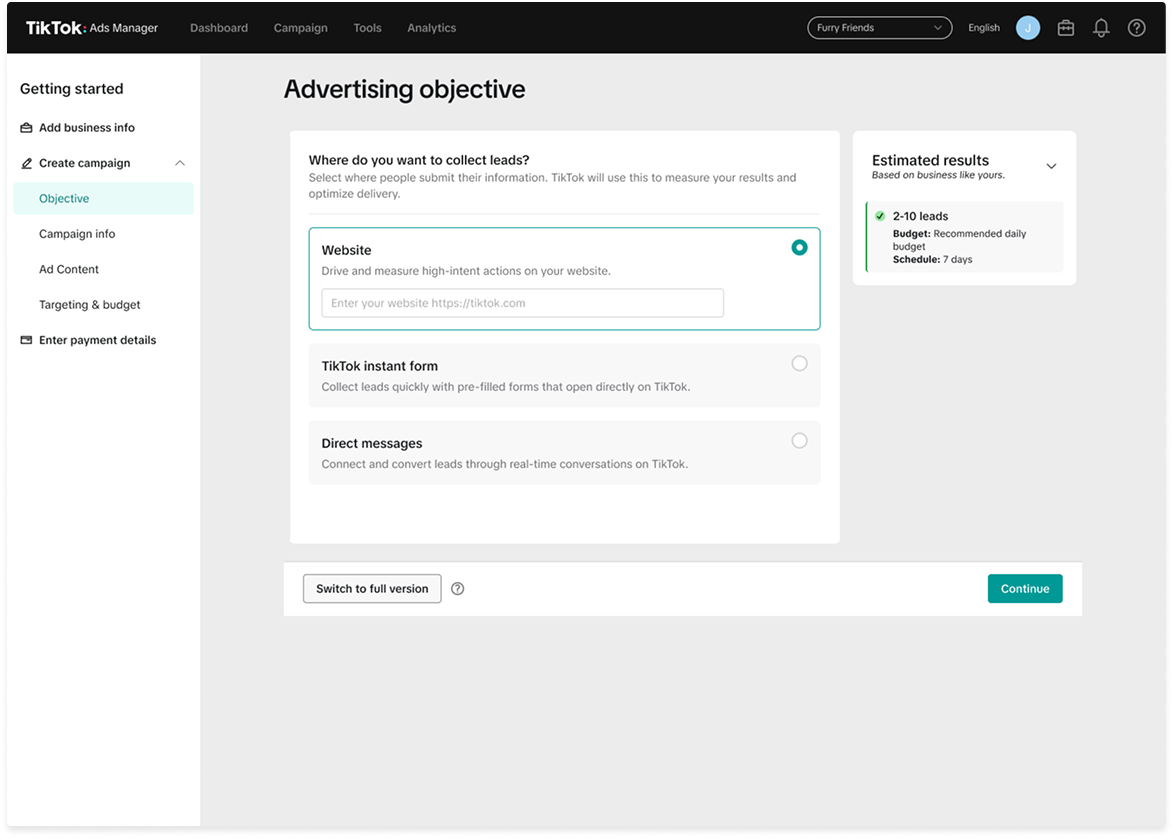Click Switch to full version button
This screenshot has width=1173, height=838.
click(372, 589)
